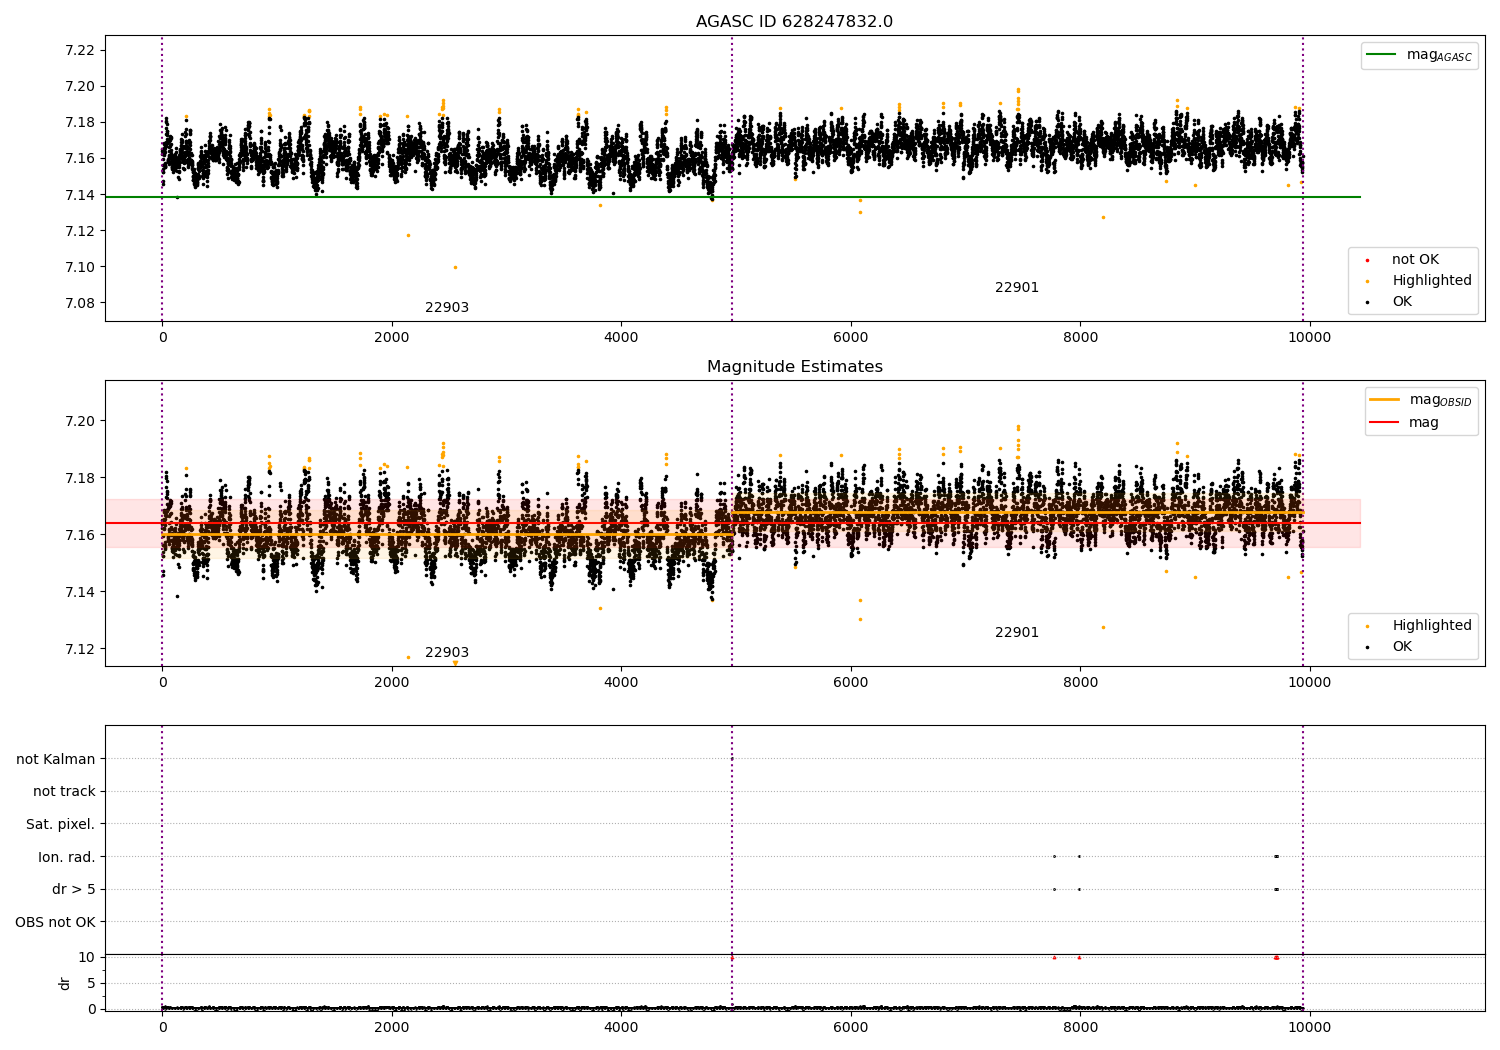Click the "7.10" y-axis tick in the AGASC plot
The image size is (1500, 1050).
[x=80, y=268]
